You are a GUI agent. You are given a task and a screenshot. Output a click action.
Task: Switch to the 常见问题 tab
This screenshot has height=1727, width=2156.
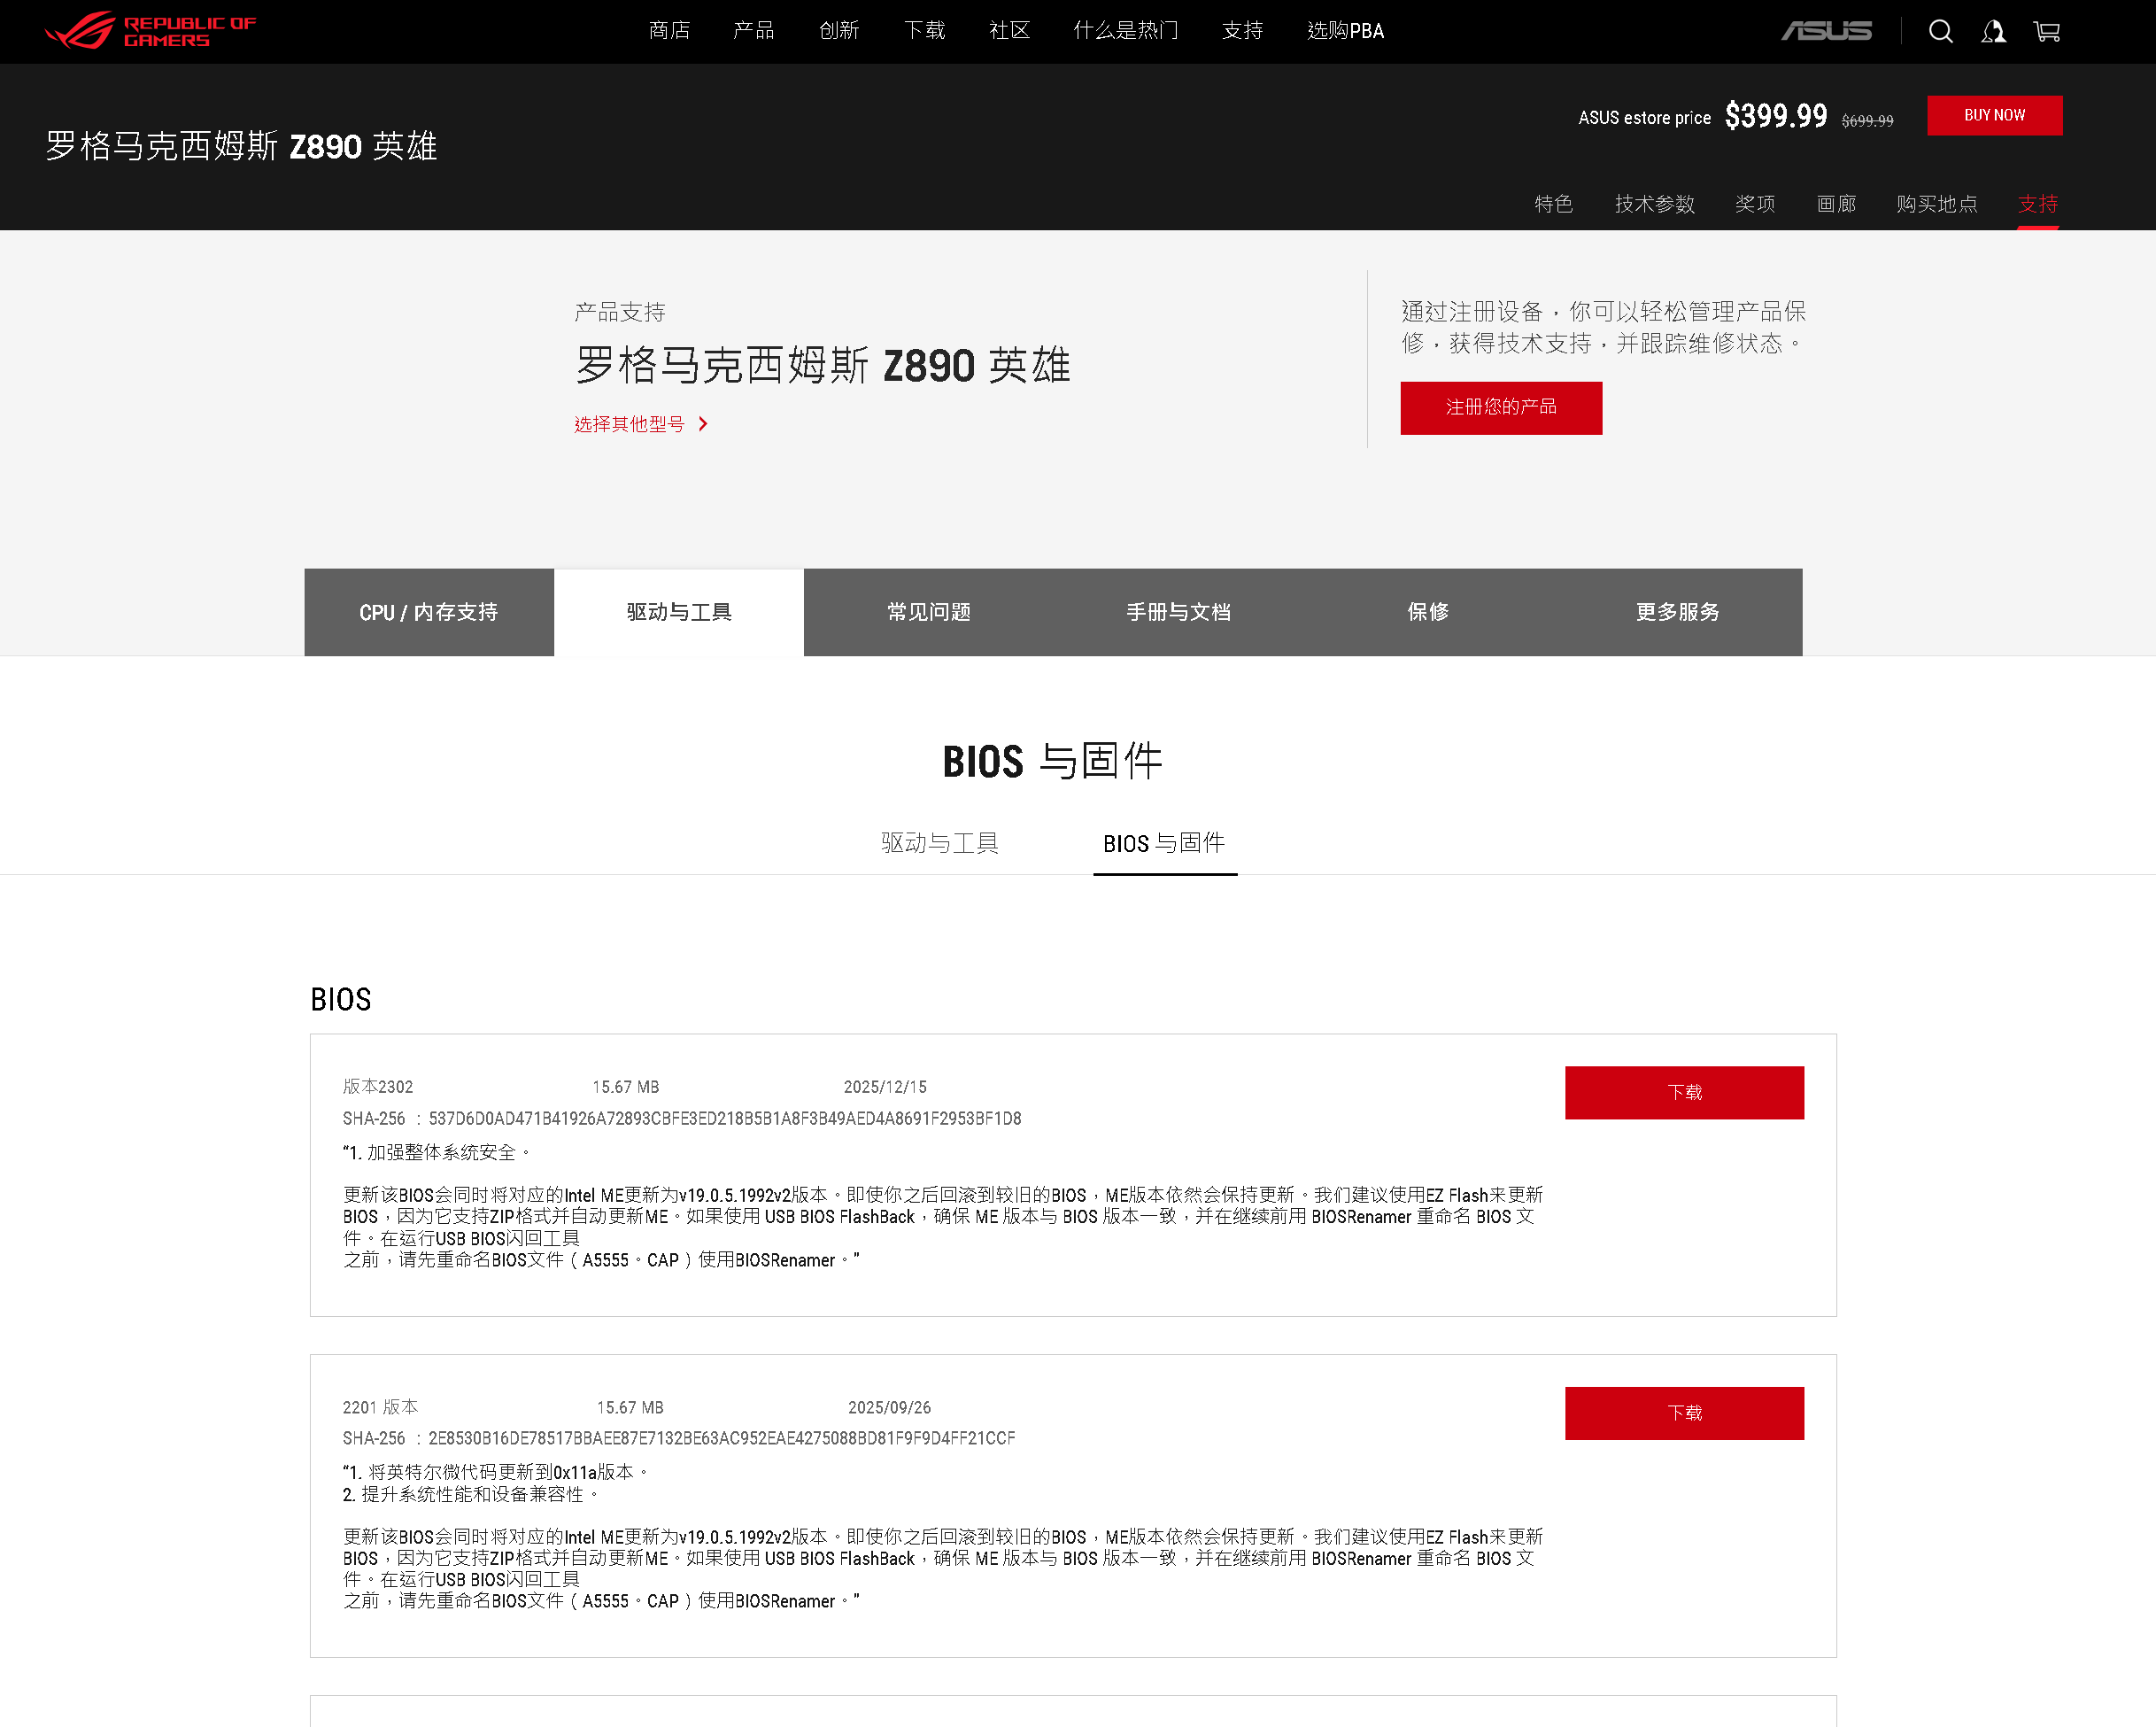[928, 612]
